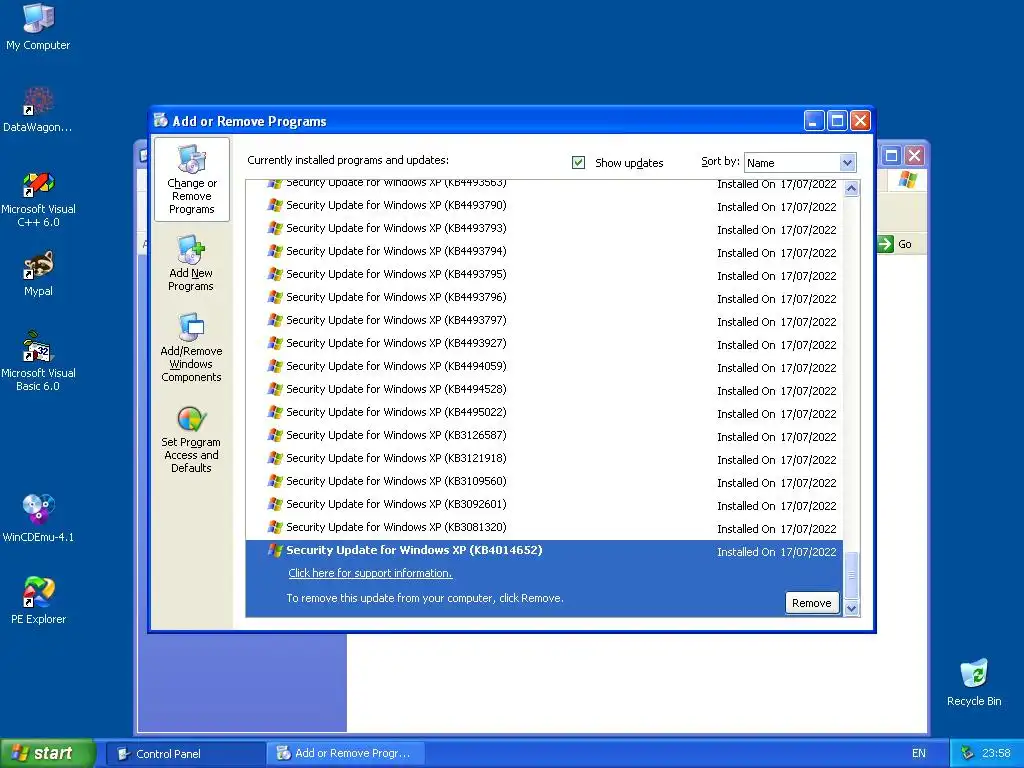
Task: Click the Add or Remove Programs title icon
Action: (161, 120)
